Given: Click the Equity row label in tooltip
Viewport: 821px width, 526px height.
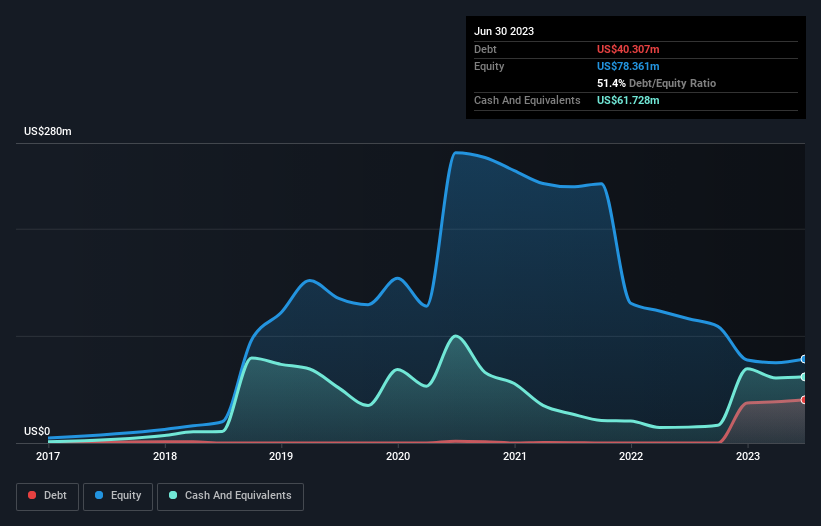Looking at the screenshot, I should (x=489, y=66).
